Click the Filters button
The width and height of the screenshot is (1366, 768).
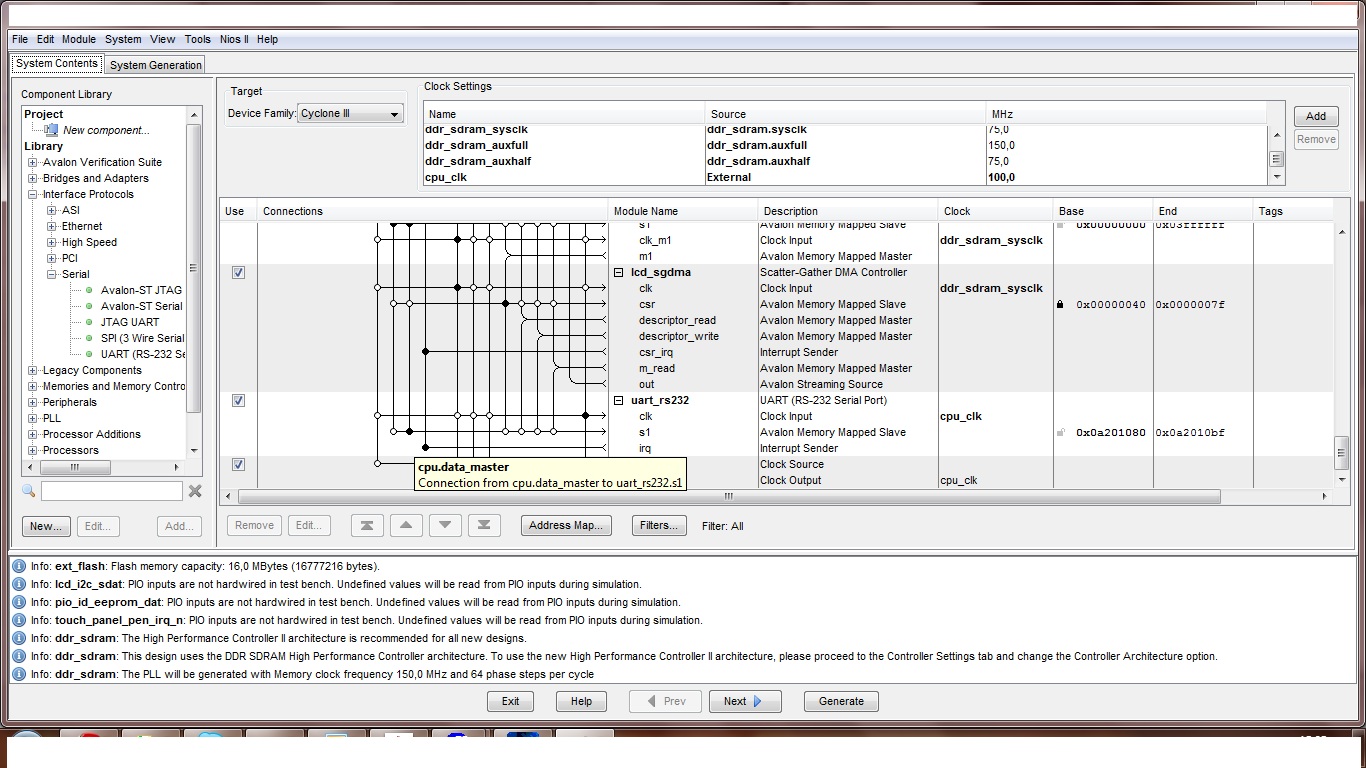[x=659, y=525]
